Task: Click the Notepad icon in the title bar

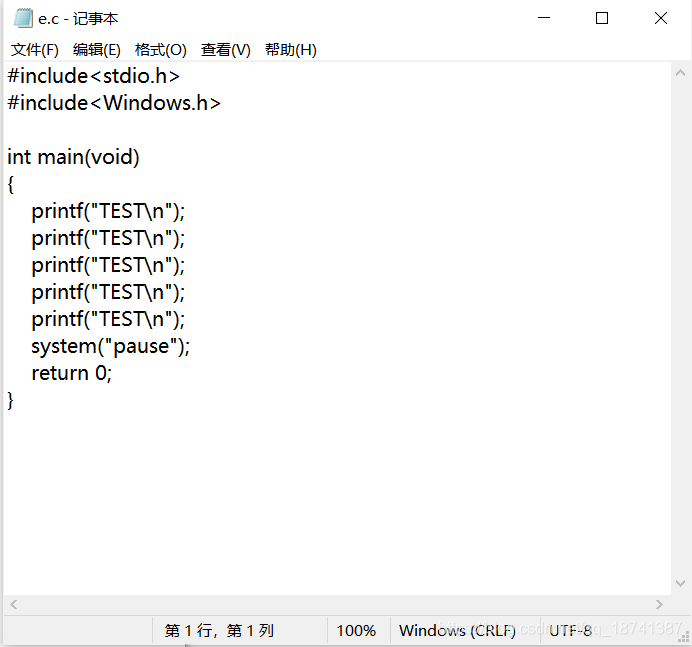Action: point(23,19)
